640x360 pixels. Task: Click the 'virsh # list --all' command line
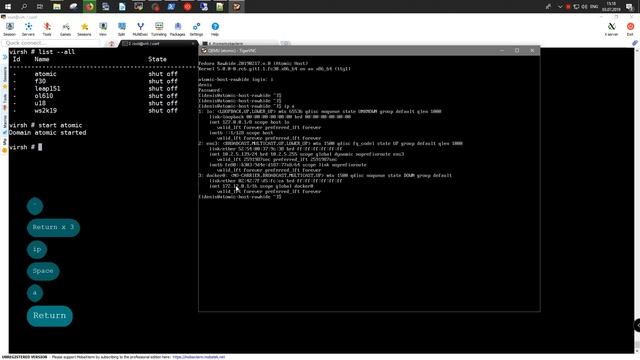[42, 52]
